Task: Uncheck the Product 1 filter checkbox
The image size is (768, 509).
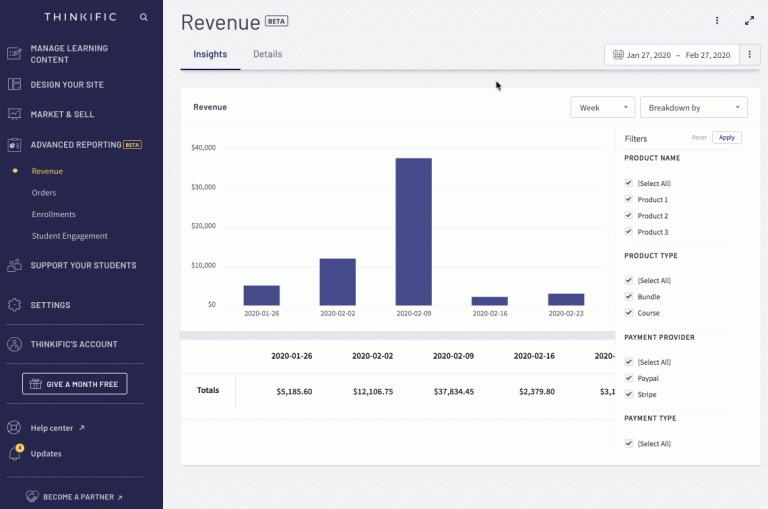Action: click(x=628, y=200)
